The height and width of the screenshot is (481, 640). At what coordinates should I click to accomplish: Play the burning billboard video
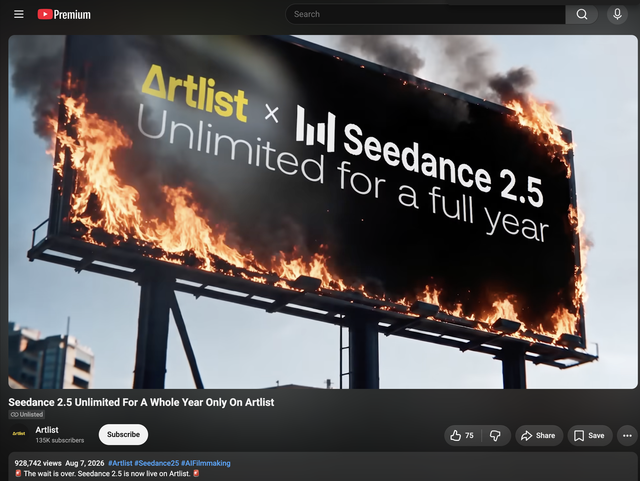[323, 212]
